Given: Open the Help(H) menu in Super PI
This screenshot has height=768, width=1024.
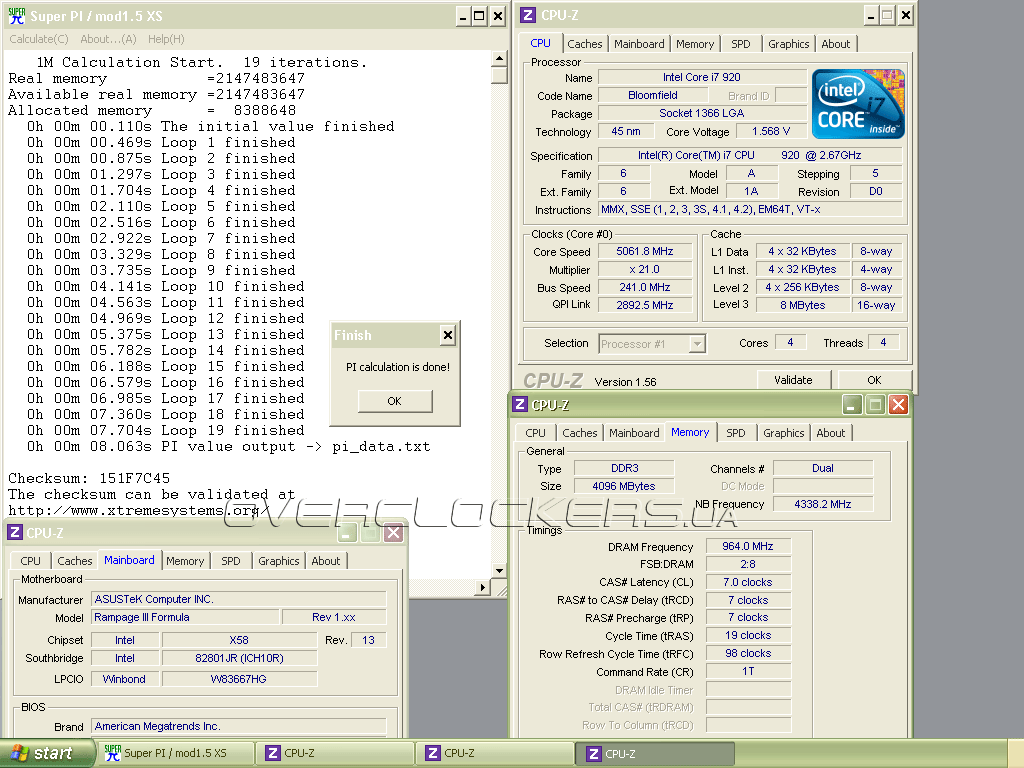Looking at the screenshot, I should (166, 39).
